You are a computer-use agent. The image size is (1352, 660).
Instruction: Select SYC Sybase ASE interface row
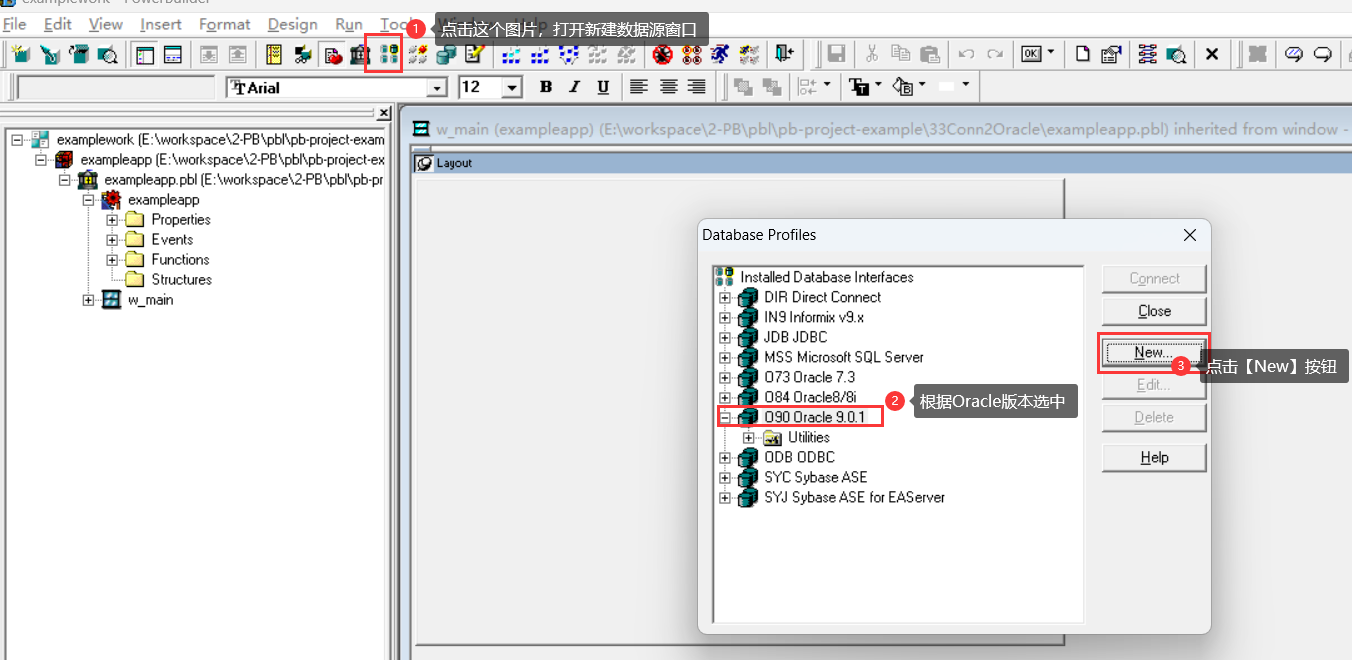pos(815,477)
